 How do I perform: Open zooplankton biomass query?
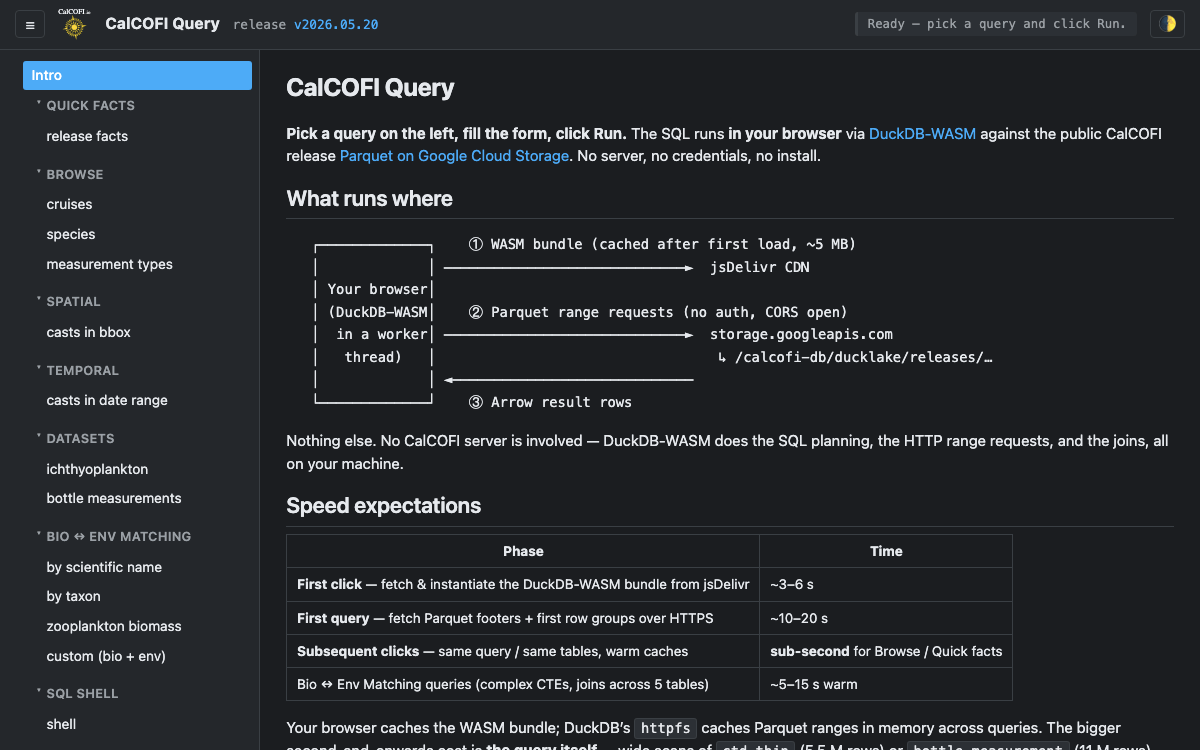coord(114,626)
